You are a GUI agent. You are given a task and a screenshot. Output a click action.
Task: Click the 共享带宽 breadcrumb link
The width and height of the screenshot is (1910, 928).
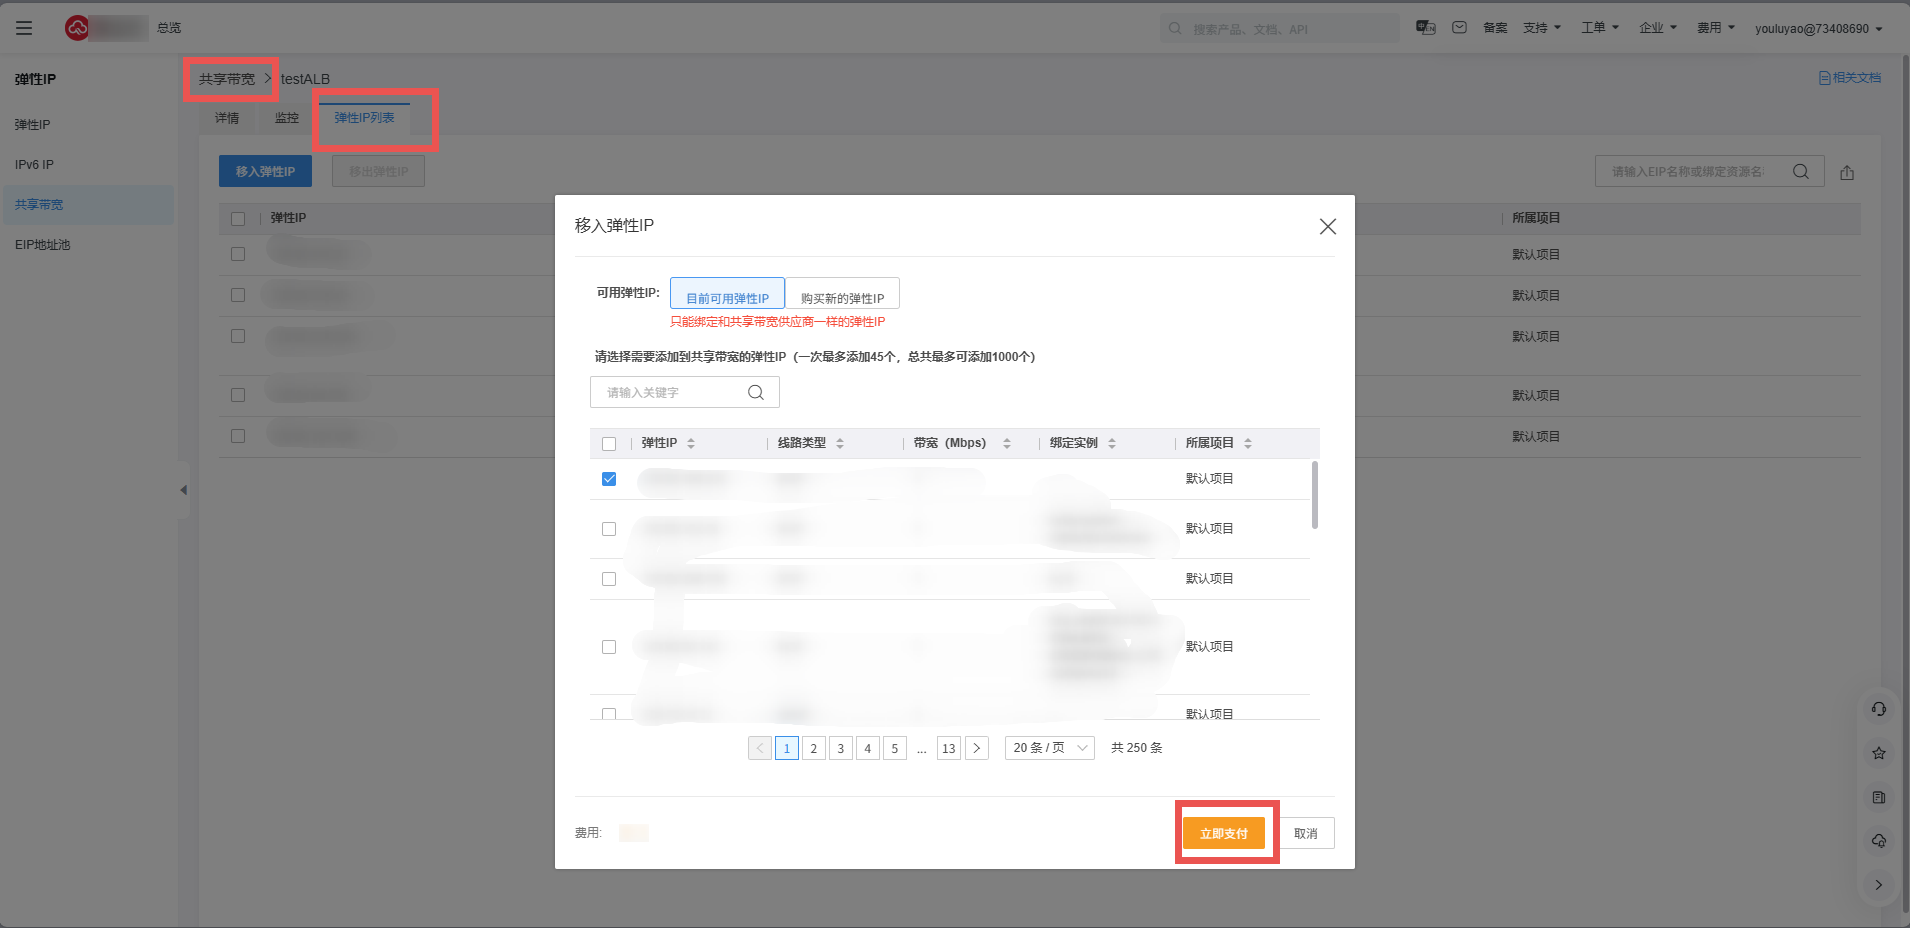[x=227, y=79]
